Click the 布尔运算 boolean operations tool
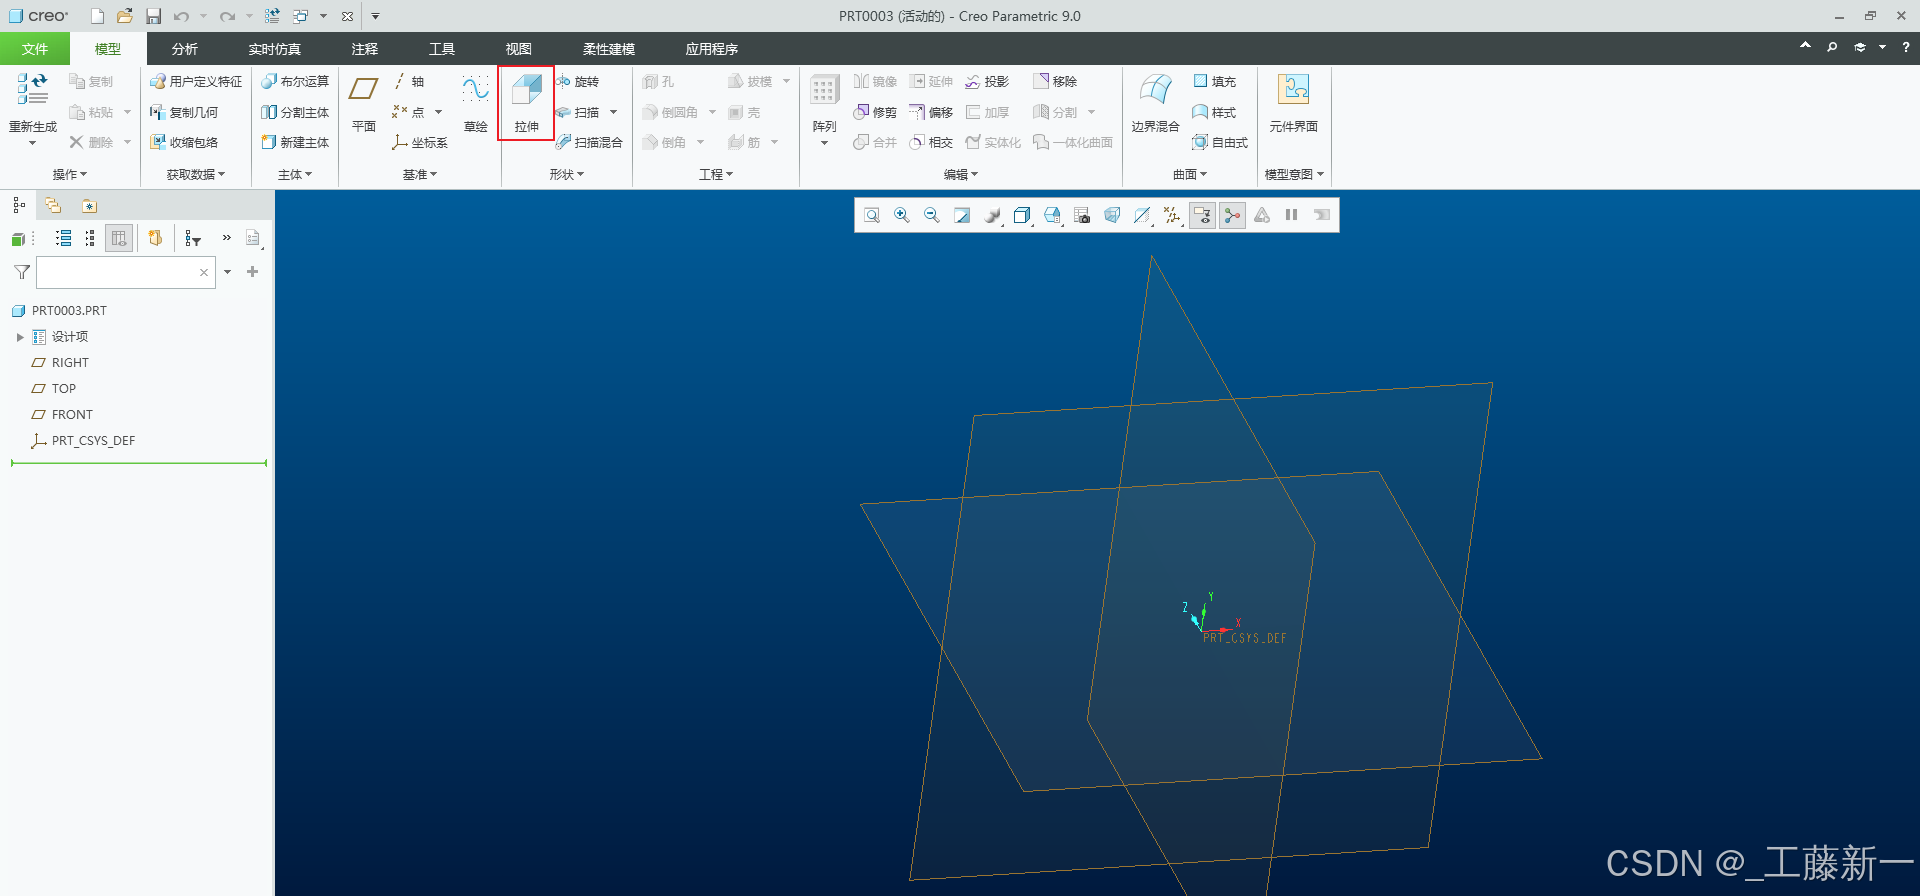Viewport: 1920px width, 896px height. click(x=295, y=81)
